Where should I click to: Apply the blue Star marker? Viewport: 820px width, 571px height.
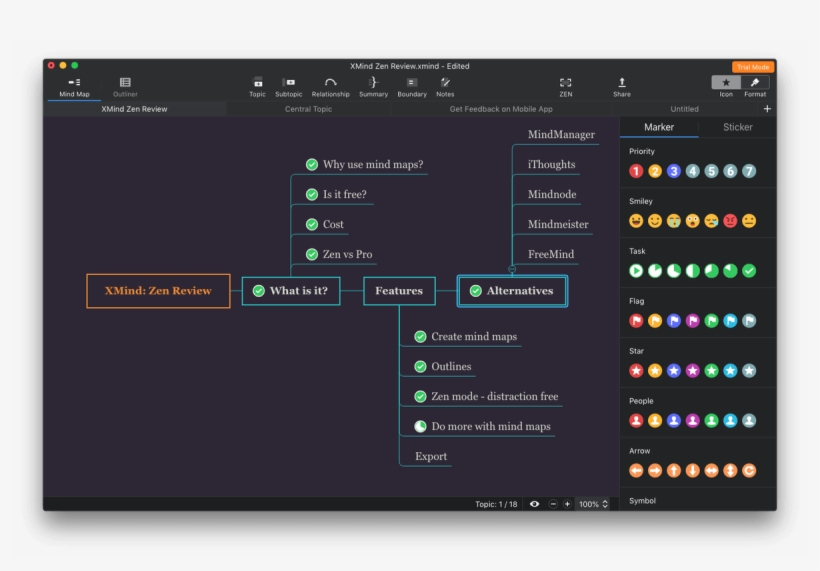pyautogui.click(x=674, y=371)
